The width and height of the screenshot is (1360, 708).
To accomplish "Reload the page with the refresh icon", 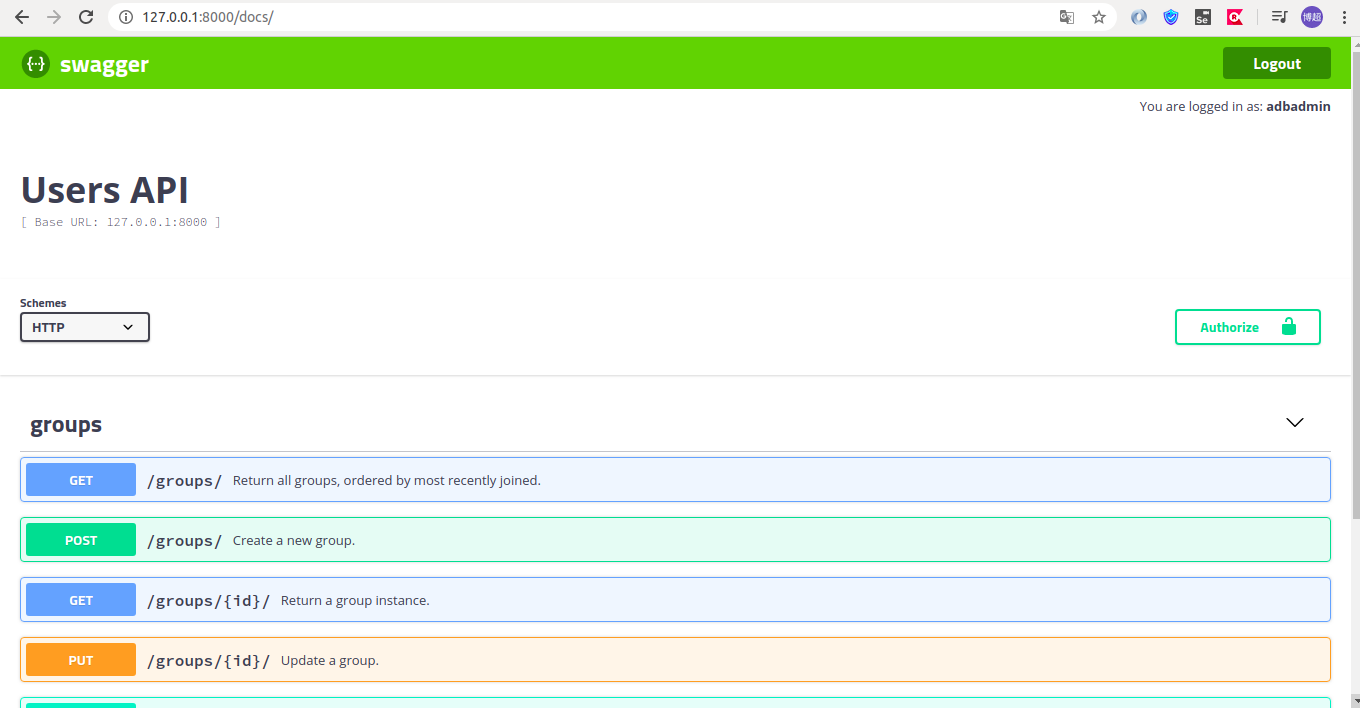I will pyautogui.click(x=86, y=17).
